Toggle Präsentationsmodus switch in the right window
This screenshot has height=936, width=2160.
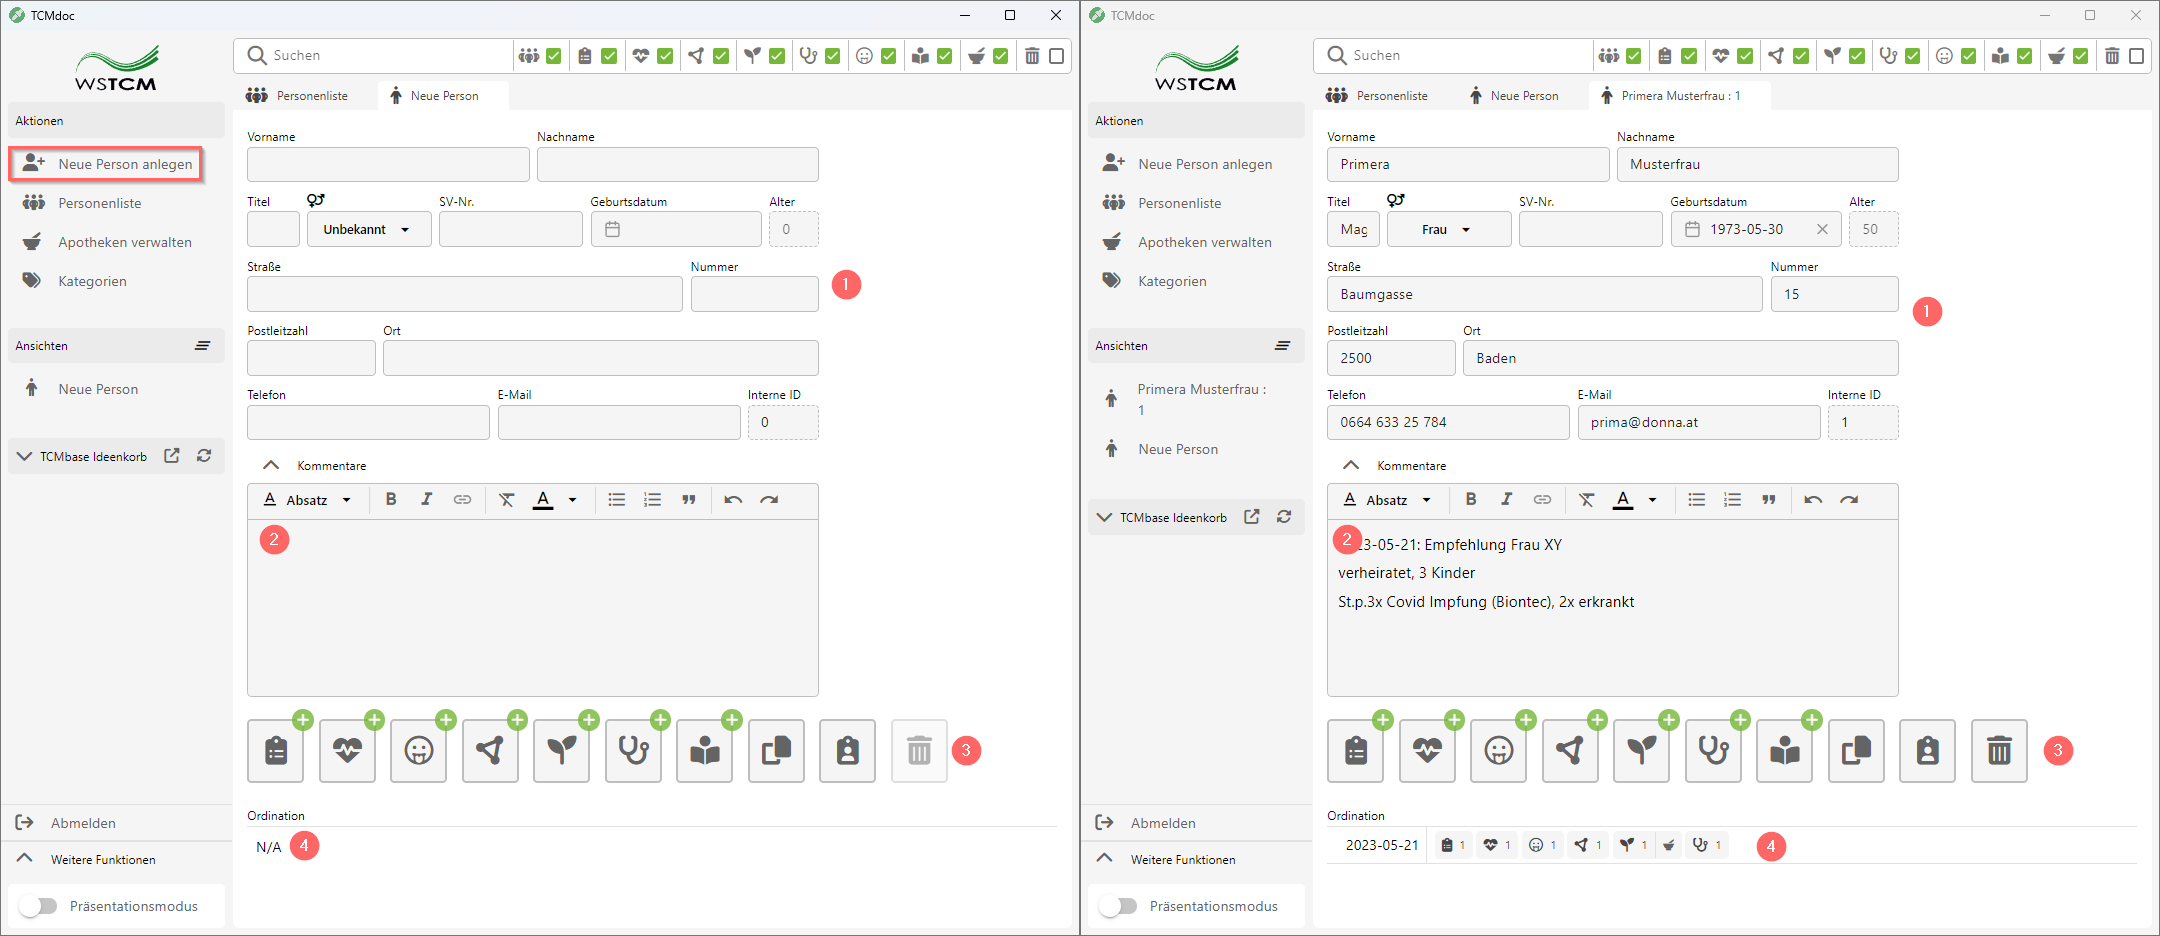click(x=1118, y=906)
